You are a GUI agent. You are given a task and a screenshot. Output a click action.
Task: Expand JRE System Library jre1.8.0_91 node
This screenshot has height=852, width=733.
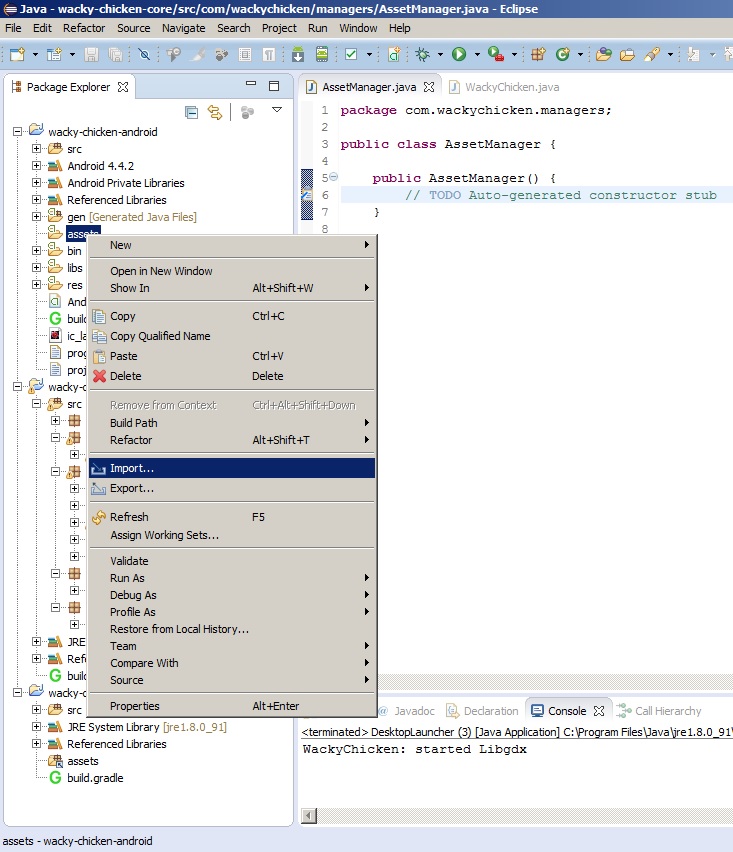(36, 726)
